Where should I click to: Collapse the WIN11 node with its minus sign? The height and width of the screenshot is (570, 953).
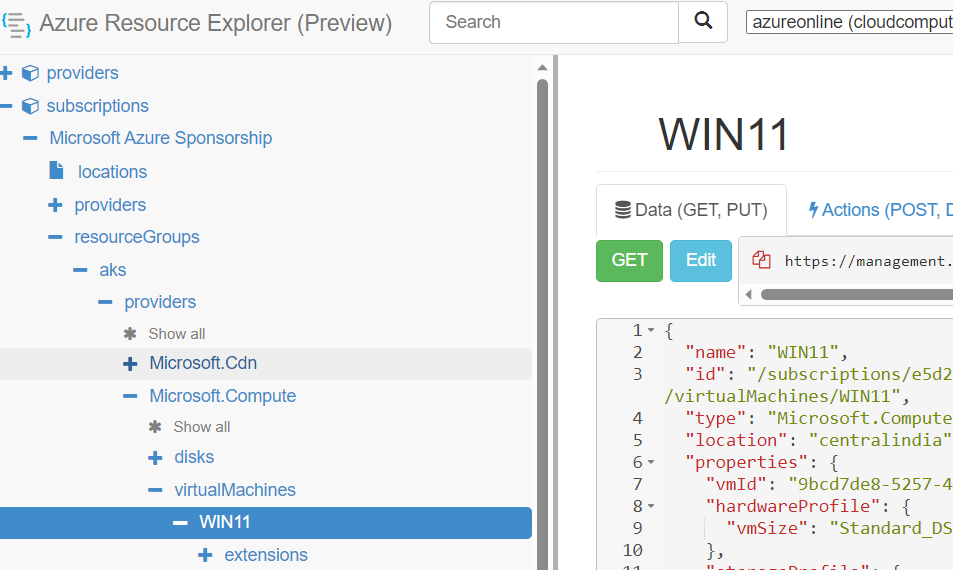coord(180,523)
